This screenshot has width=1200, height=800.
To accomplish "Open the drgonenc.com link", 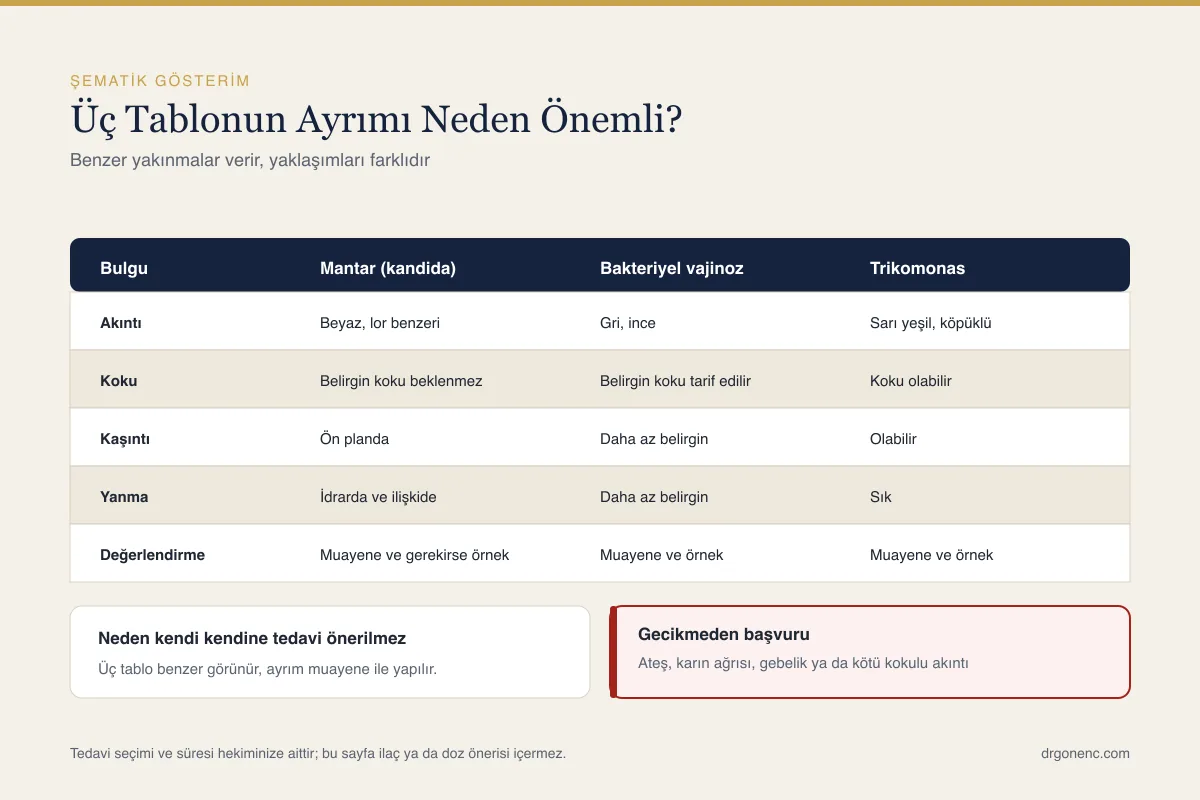I will (1085, 753).
